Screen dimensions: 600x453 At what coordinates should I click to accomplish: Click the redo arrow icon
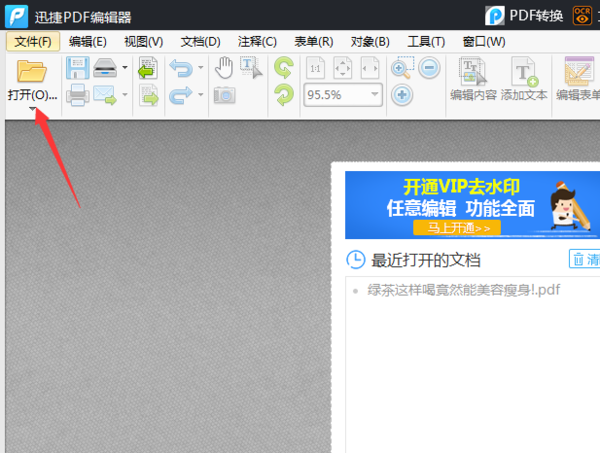(x=181, y=95)
